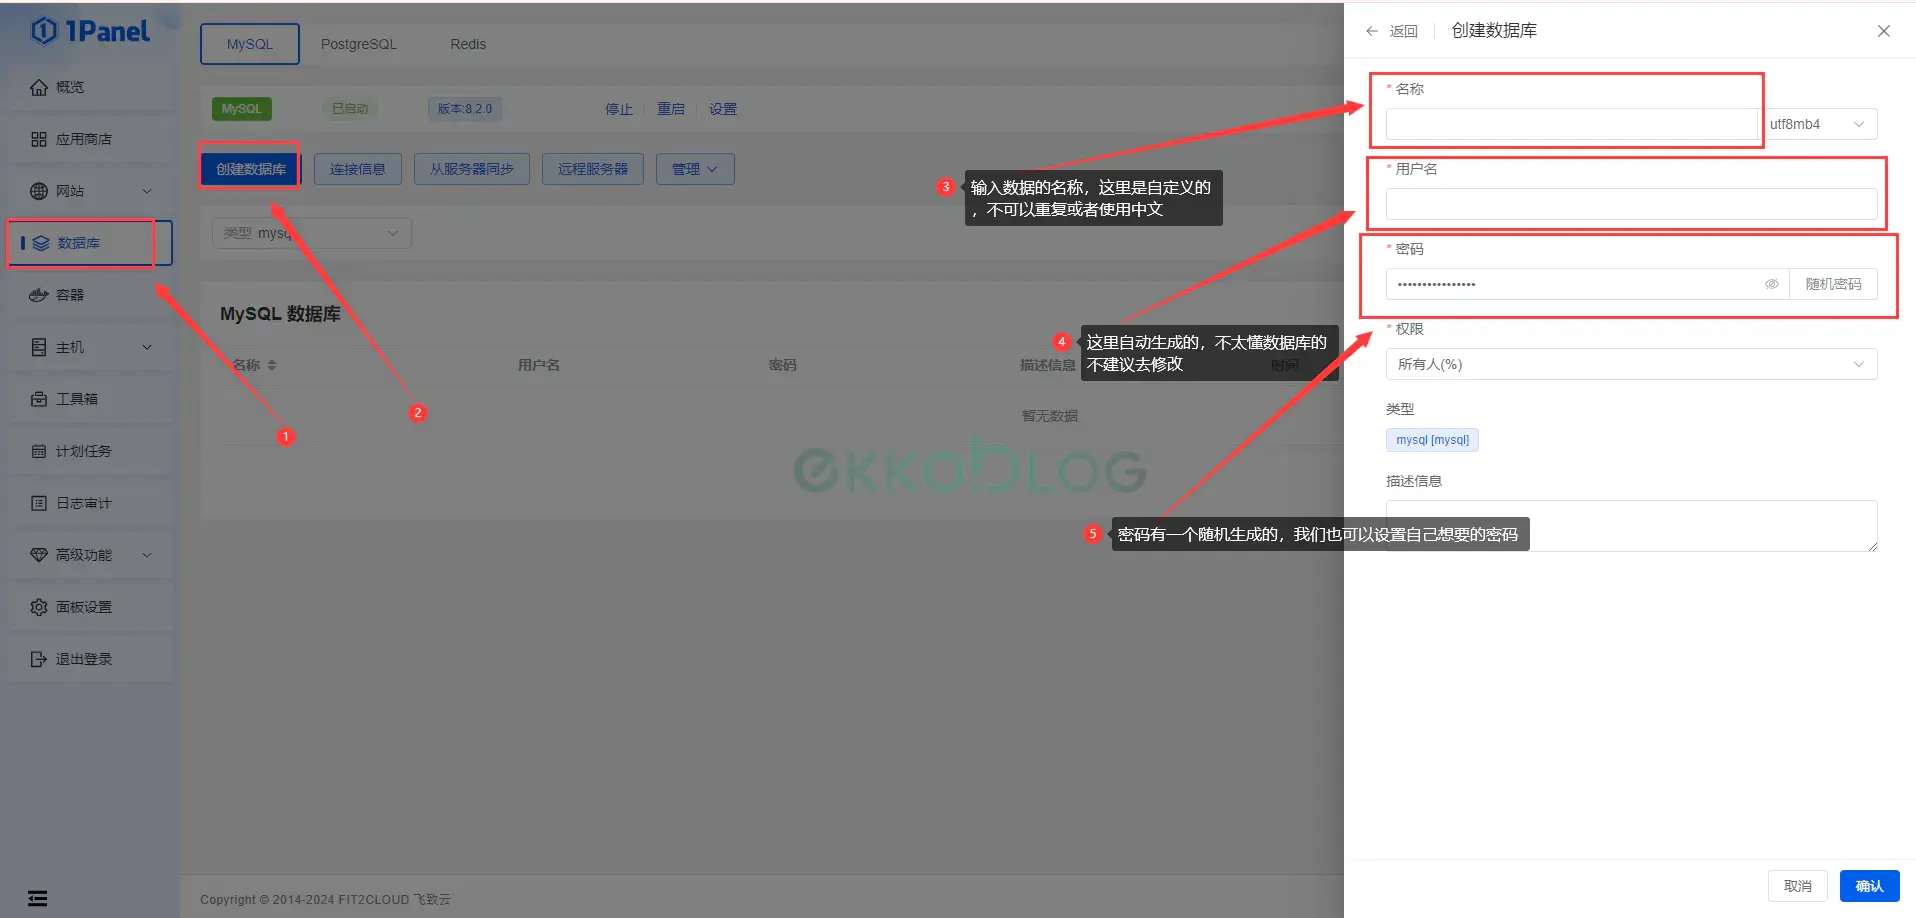Click the 从服务器同步 button
Screen dimensions: 1916x918
point(472,169)
